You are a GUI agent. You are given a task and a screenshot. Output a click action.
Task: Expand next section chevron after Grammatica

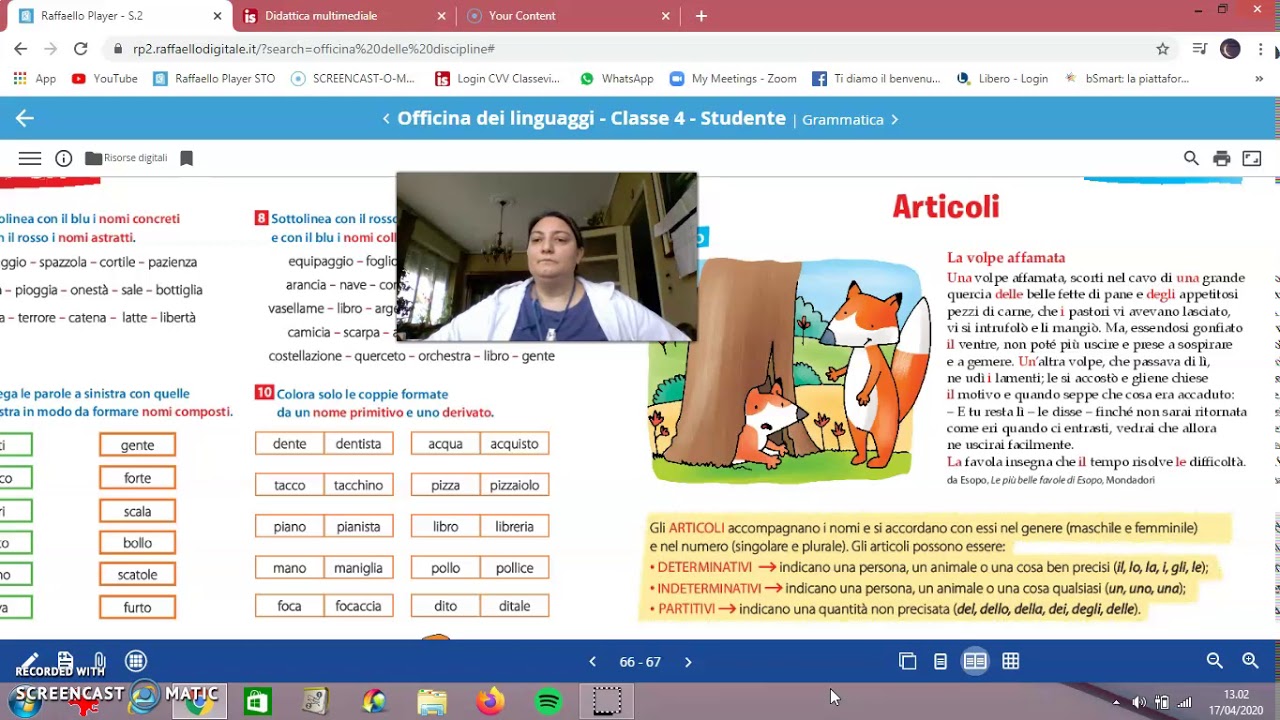[x=894, y=119]
